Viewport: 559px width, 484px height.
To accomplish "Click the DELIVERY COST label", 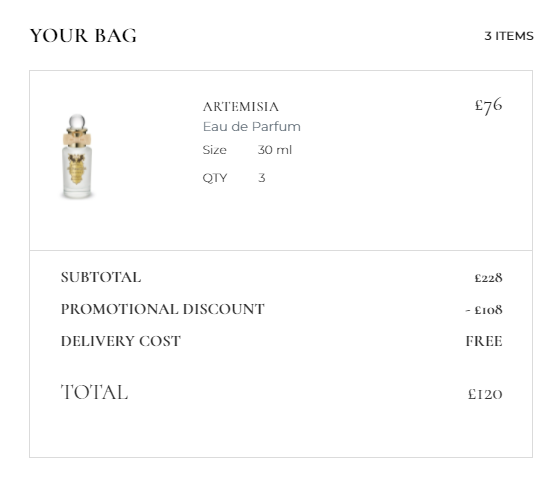I will coord(120,341).
